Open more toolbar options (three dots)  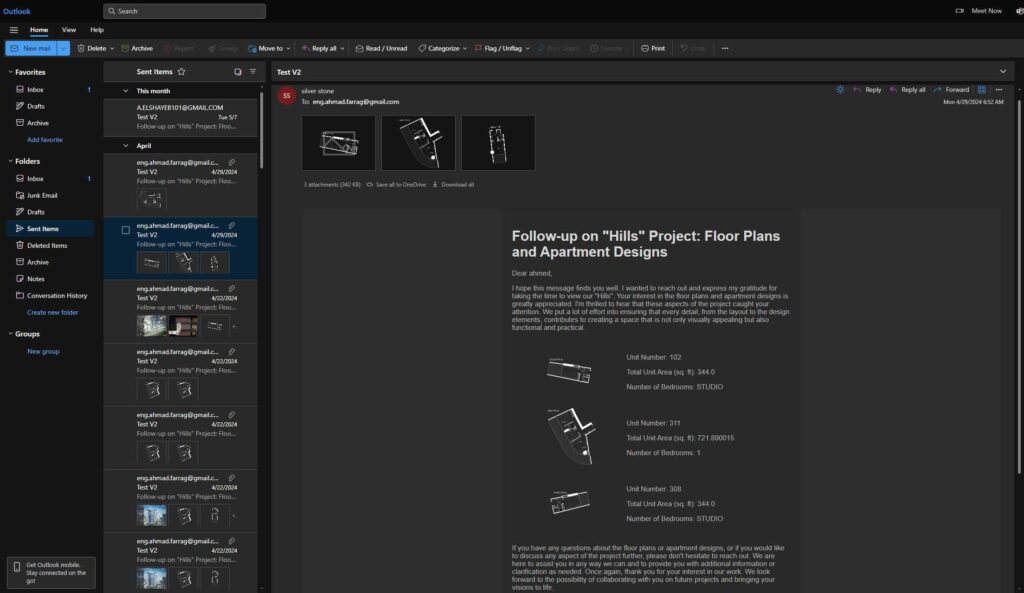(x=725, y=48)
